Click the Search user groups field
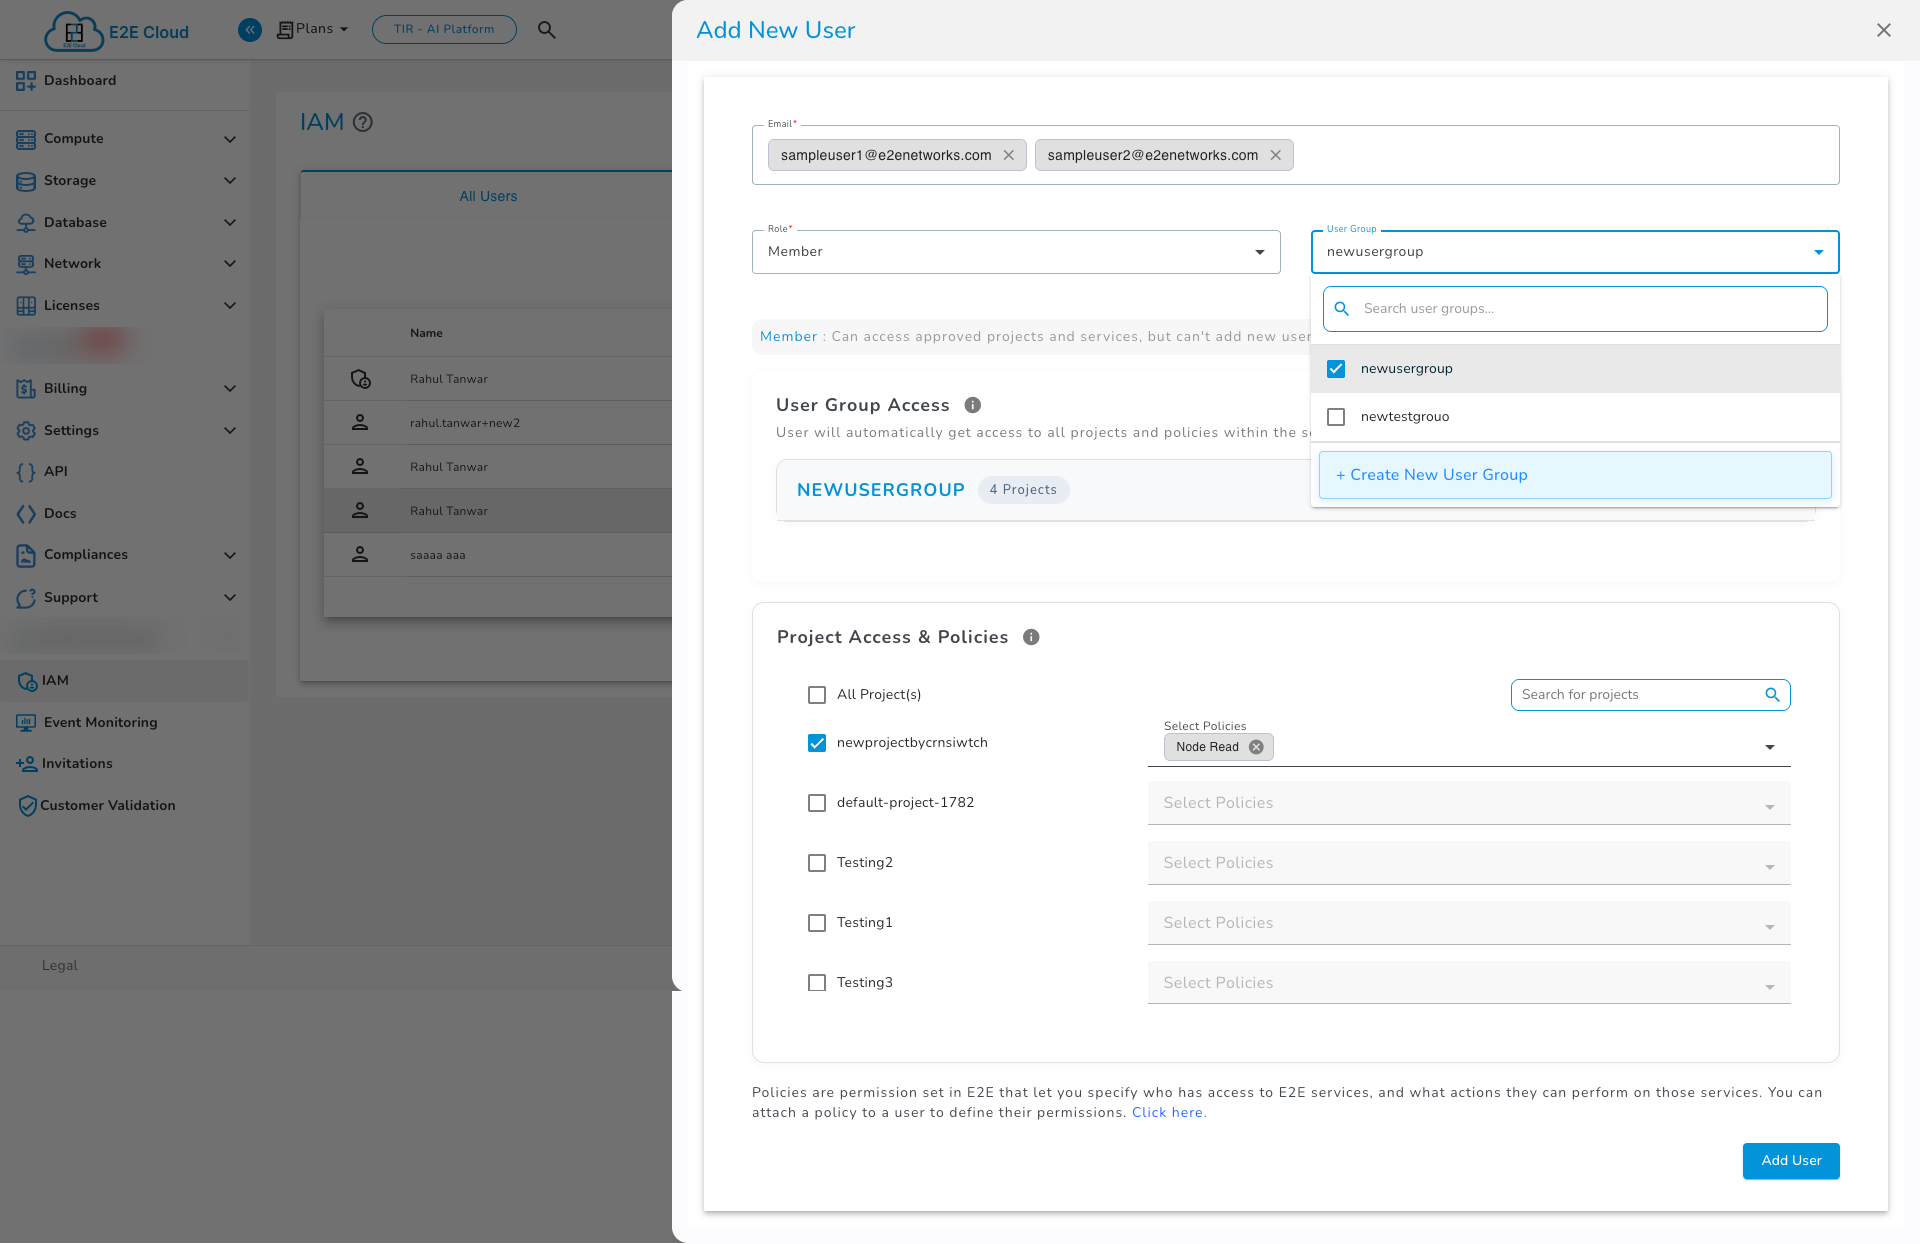 [x=1588, y=309]
